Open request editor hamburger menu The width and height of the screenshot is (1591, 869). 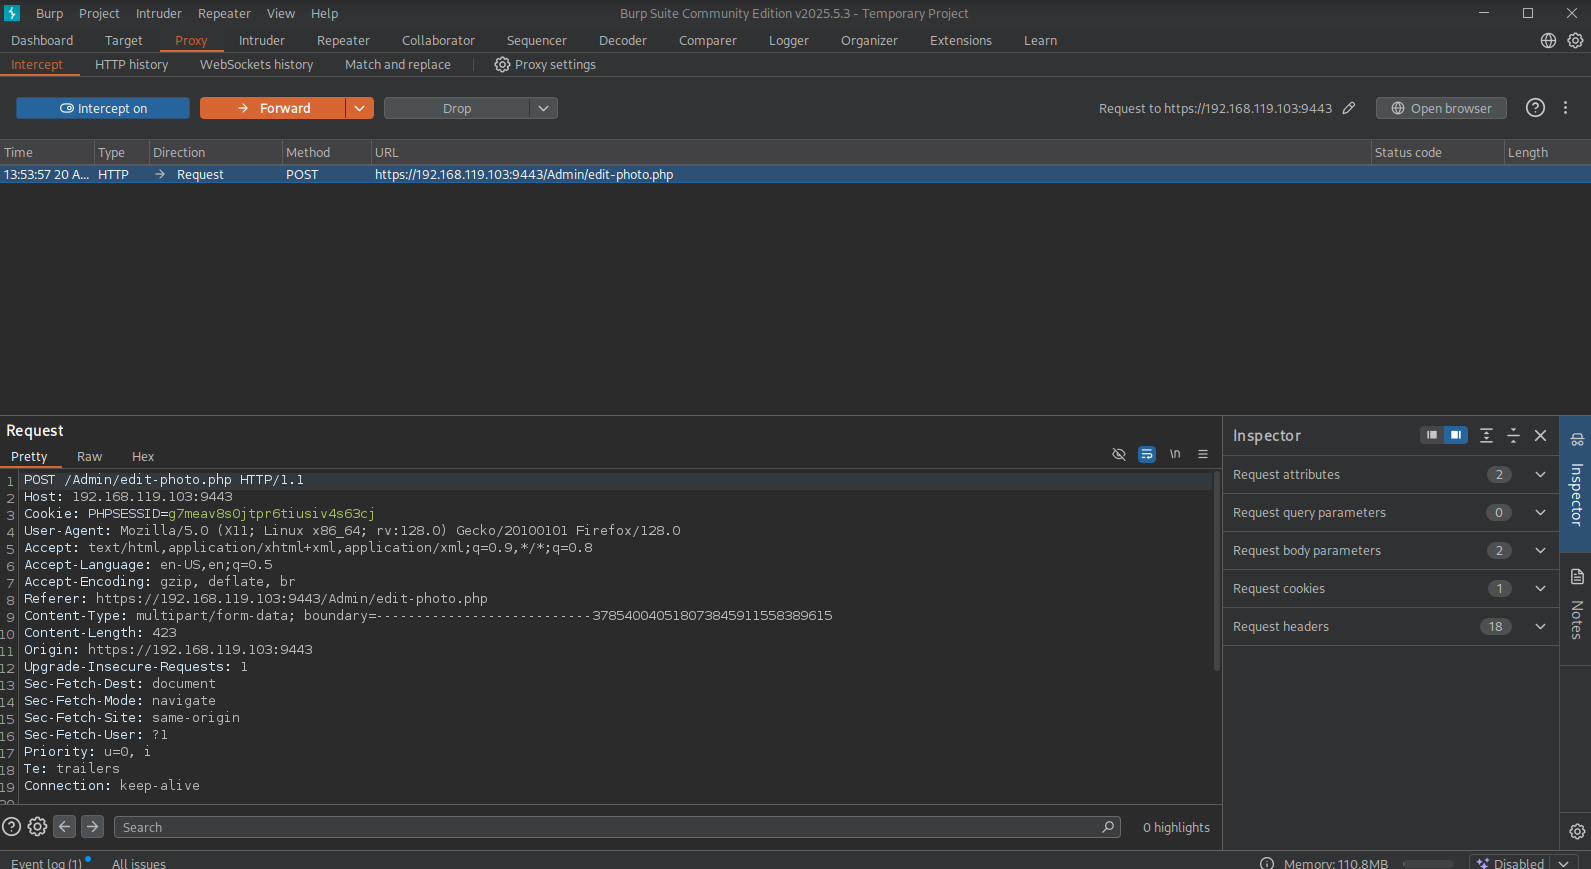click(x=1203, y=454)
